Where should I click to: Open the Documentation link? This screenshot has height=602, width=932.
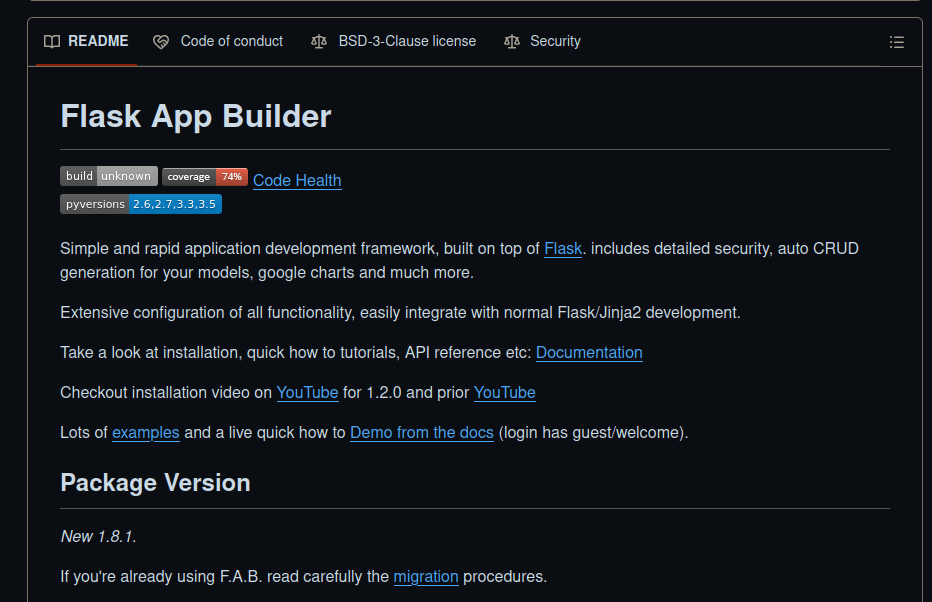point(589,352)
